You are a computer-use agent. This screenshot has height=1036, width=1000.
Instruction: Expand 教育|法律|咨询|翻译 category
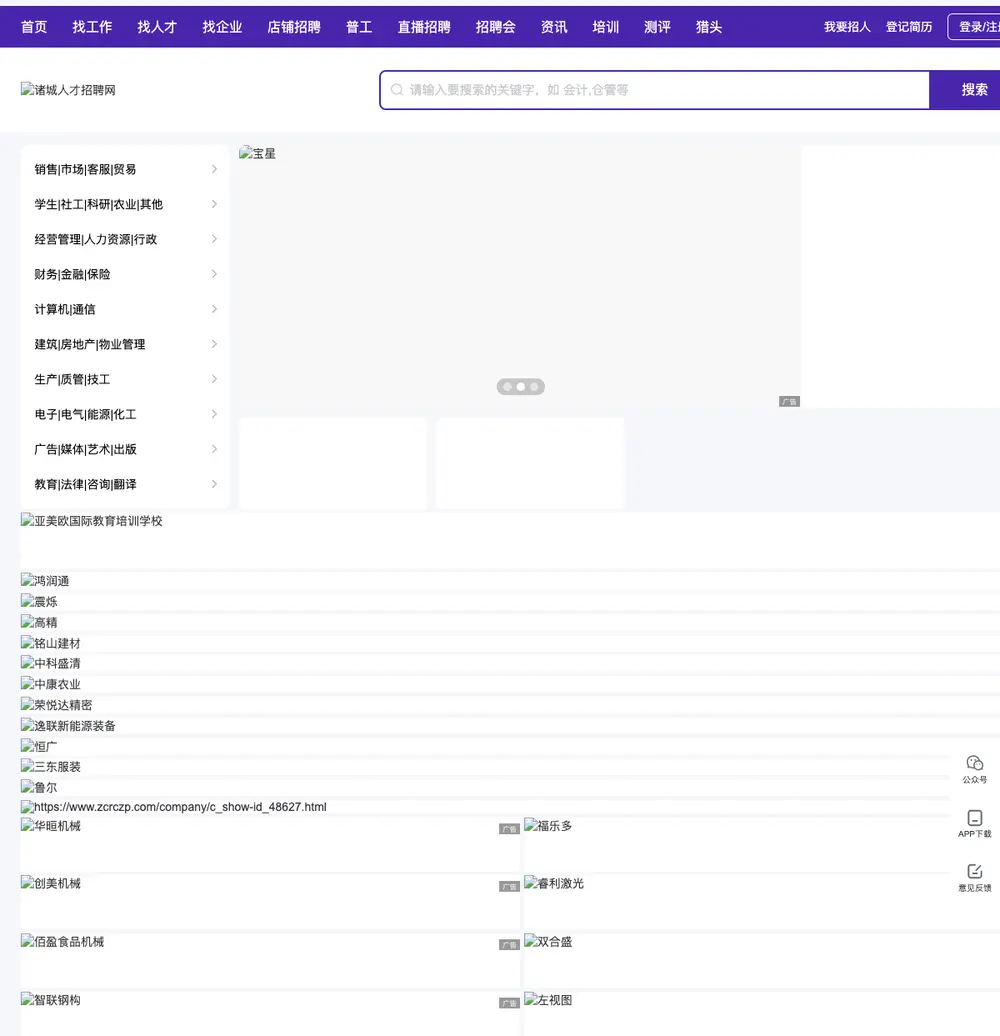pyautogui.click(x=125, y=484)
